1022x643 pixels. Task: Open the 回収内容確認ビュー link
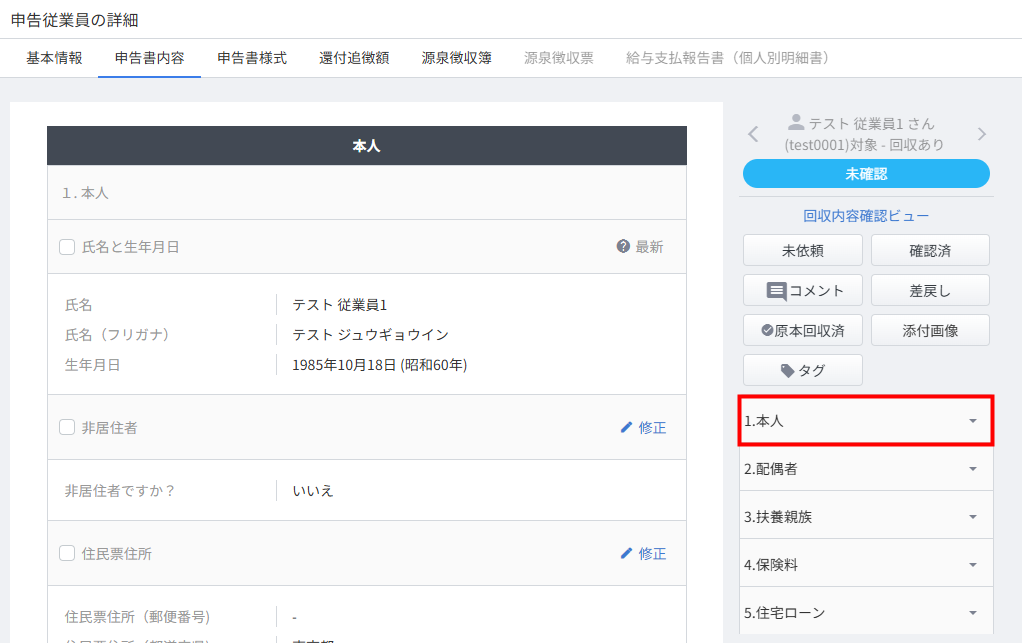(866, 215)
